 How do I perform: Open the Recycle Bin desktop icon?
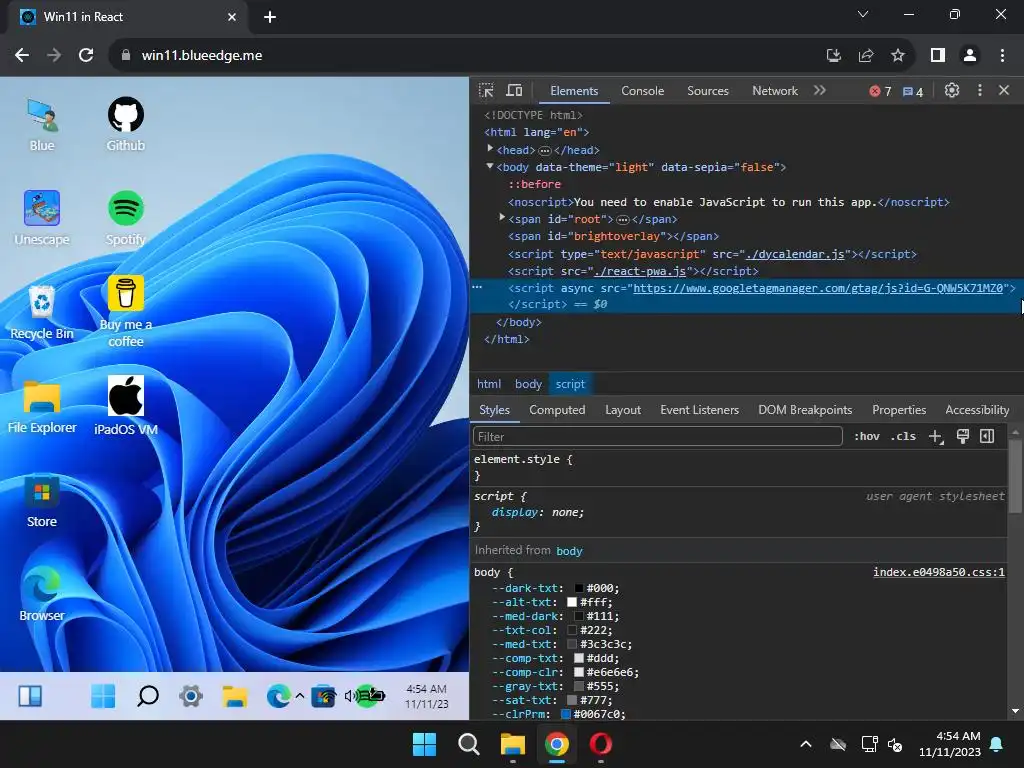42,313
